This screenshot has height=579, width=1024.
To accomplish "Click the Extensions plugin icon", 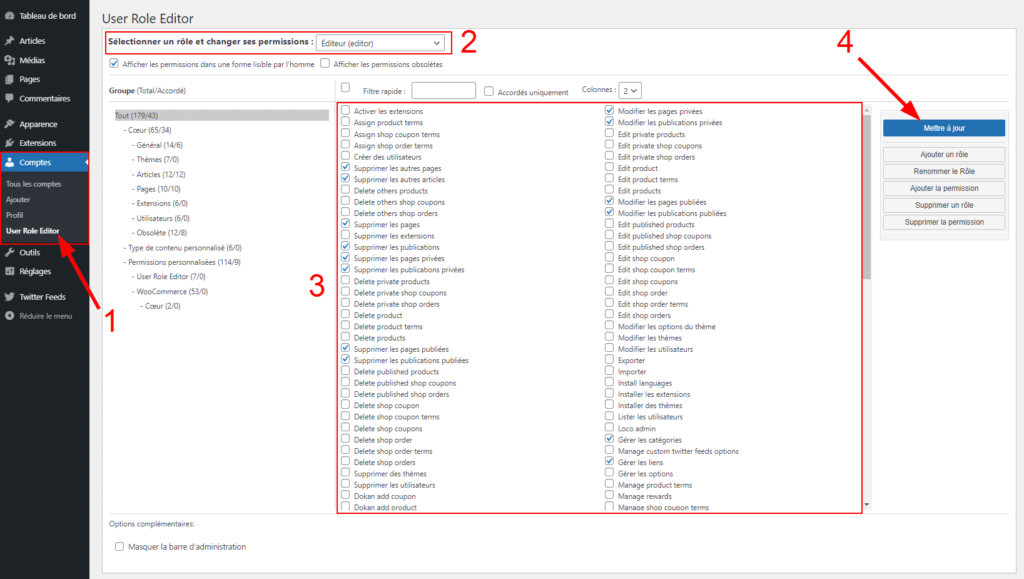I will click(9, 143).
